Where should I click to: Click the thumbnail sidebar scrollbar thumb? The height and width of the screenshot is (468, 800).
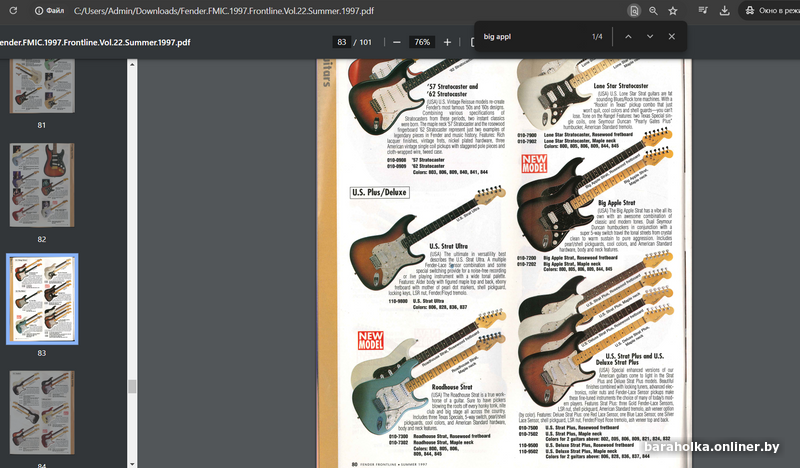(132, 386)
